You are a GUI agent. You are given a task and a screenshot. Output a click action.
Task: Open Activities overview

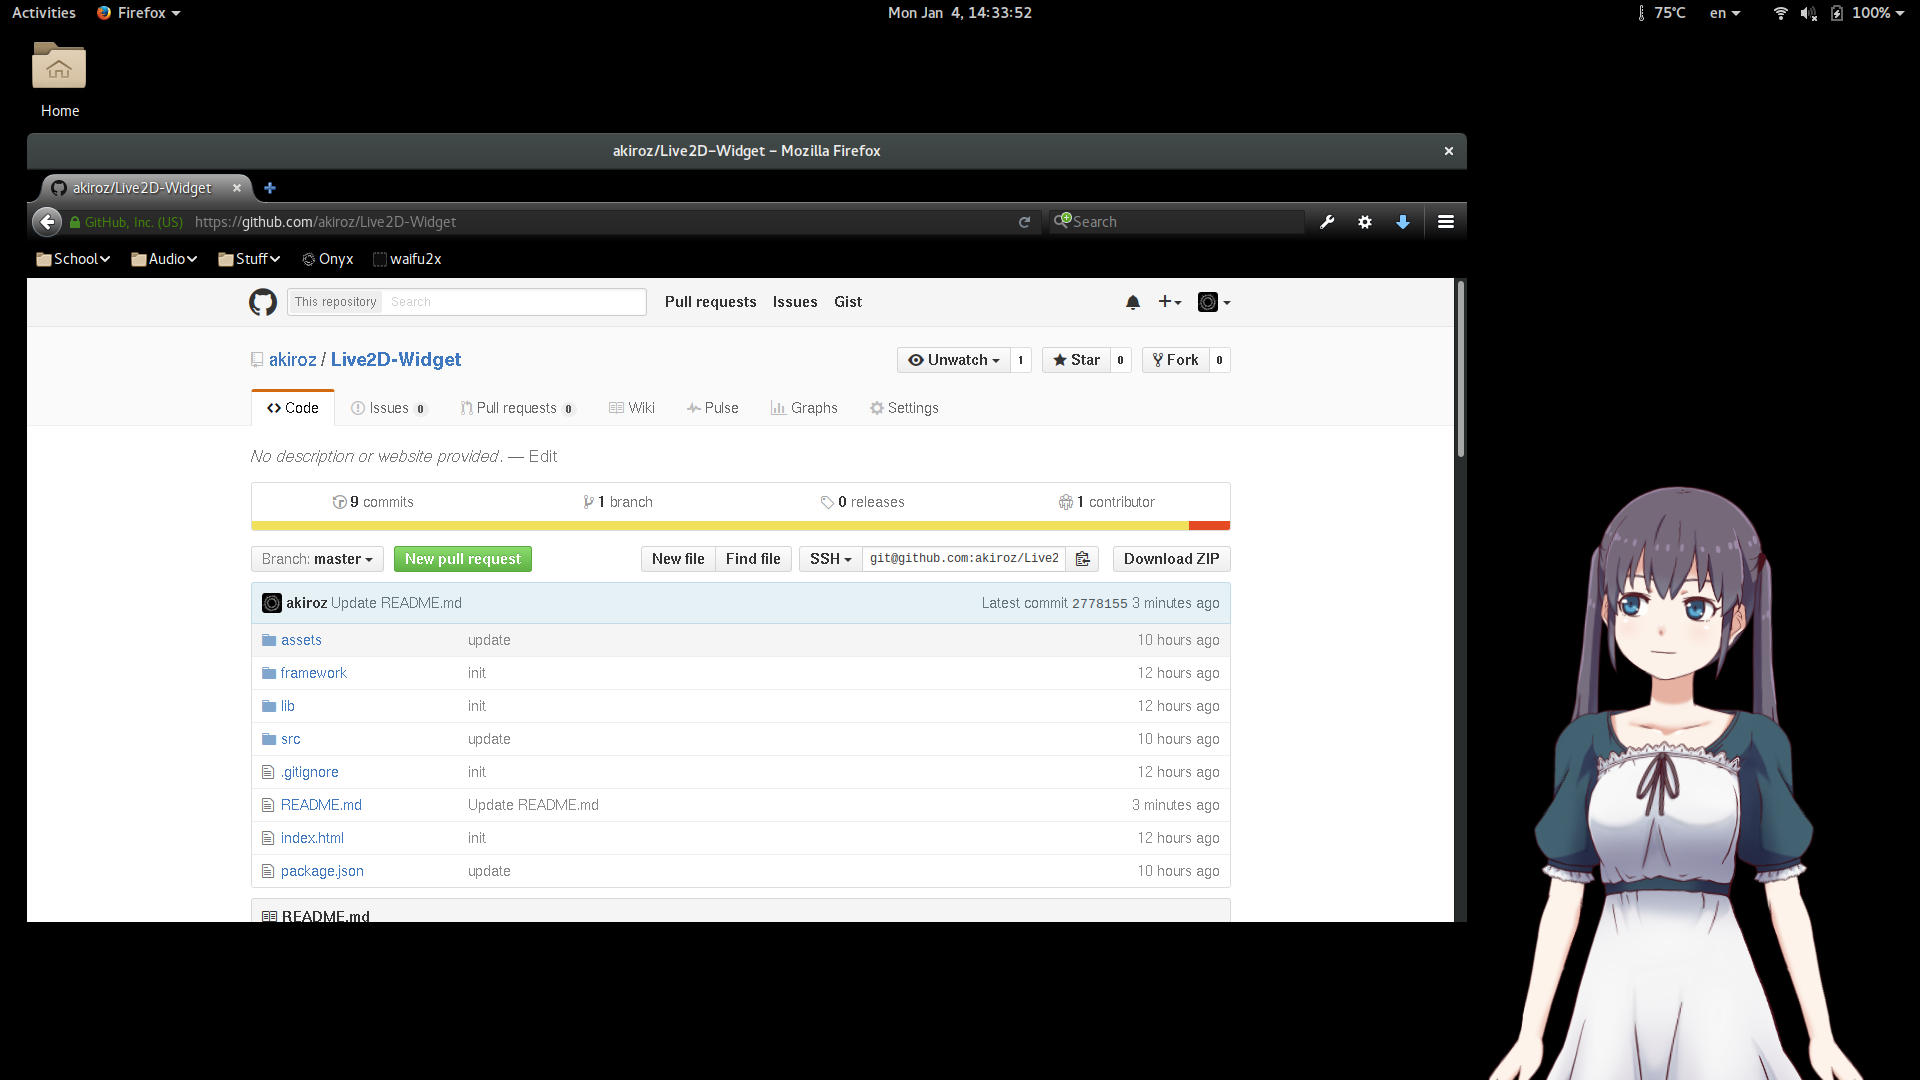click(x=44, y=13)
